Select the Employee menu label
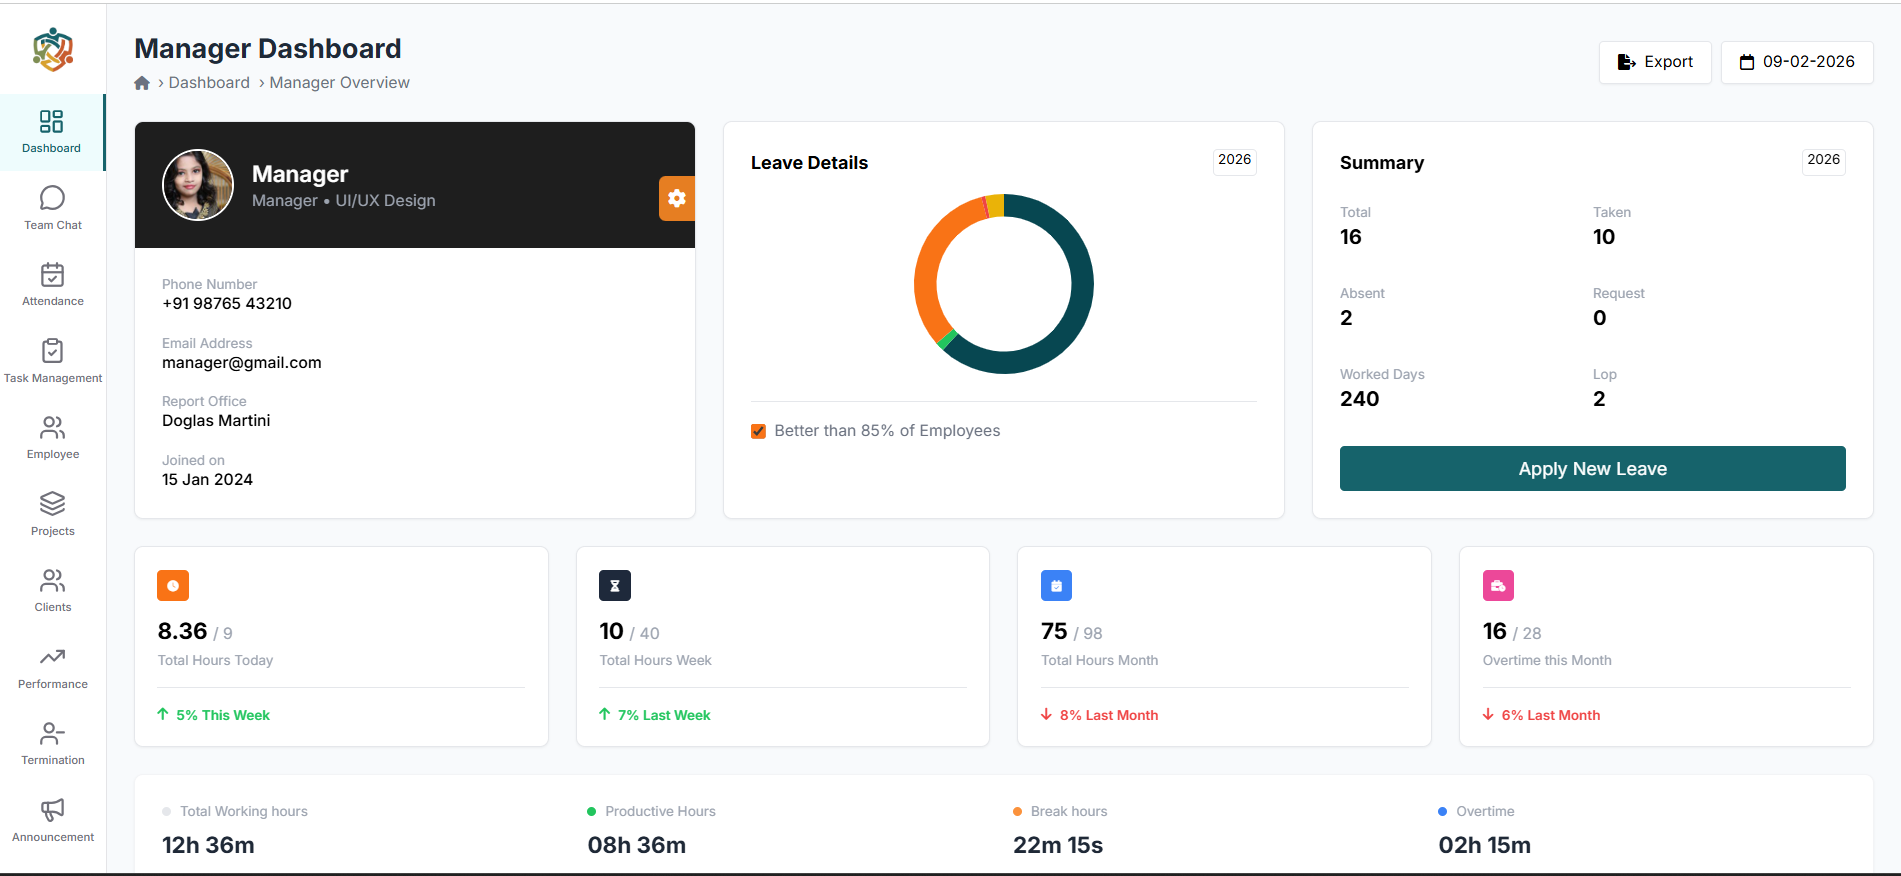The image size is (1901, 876). [53, 454]
